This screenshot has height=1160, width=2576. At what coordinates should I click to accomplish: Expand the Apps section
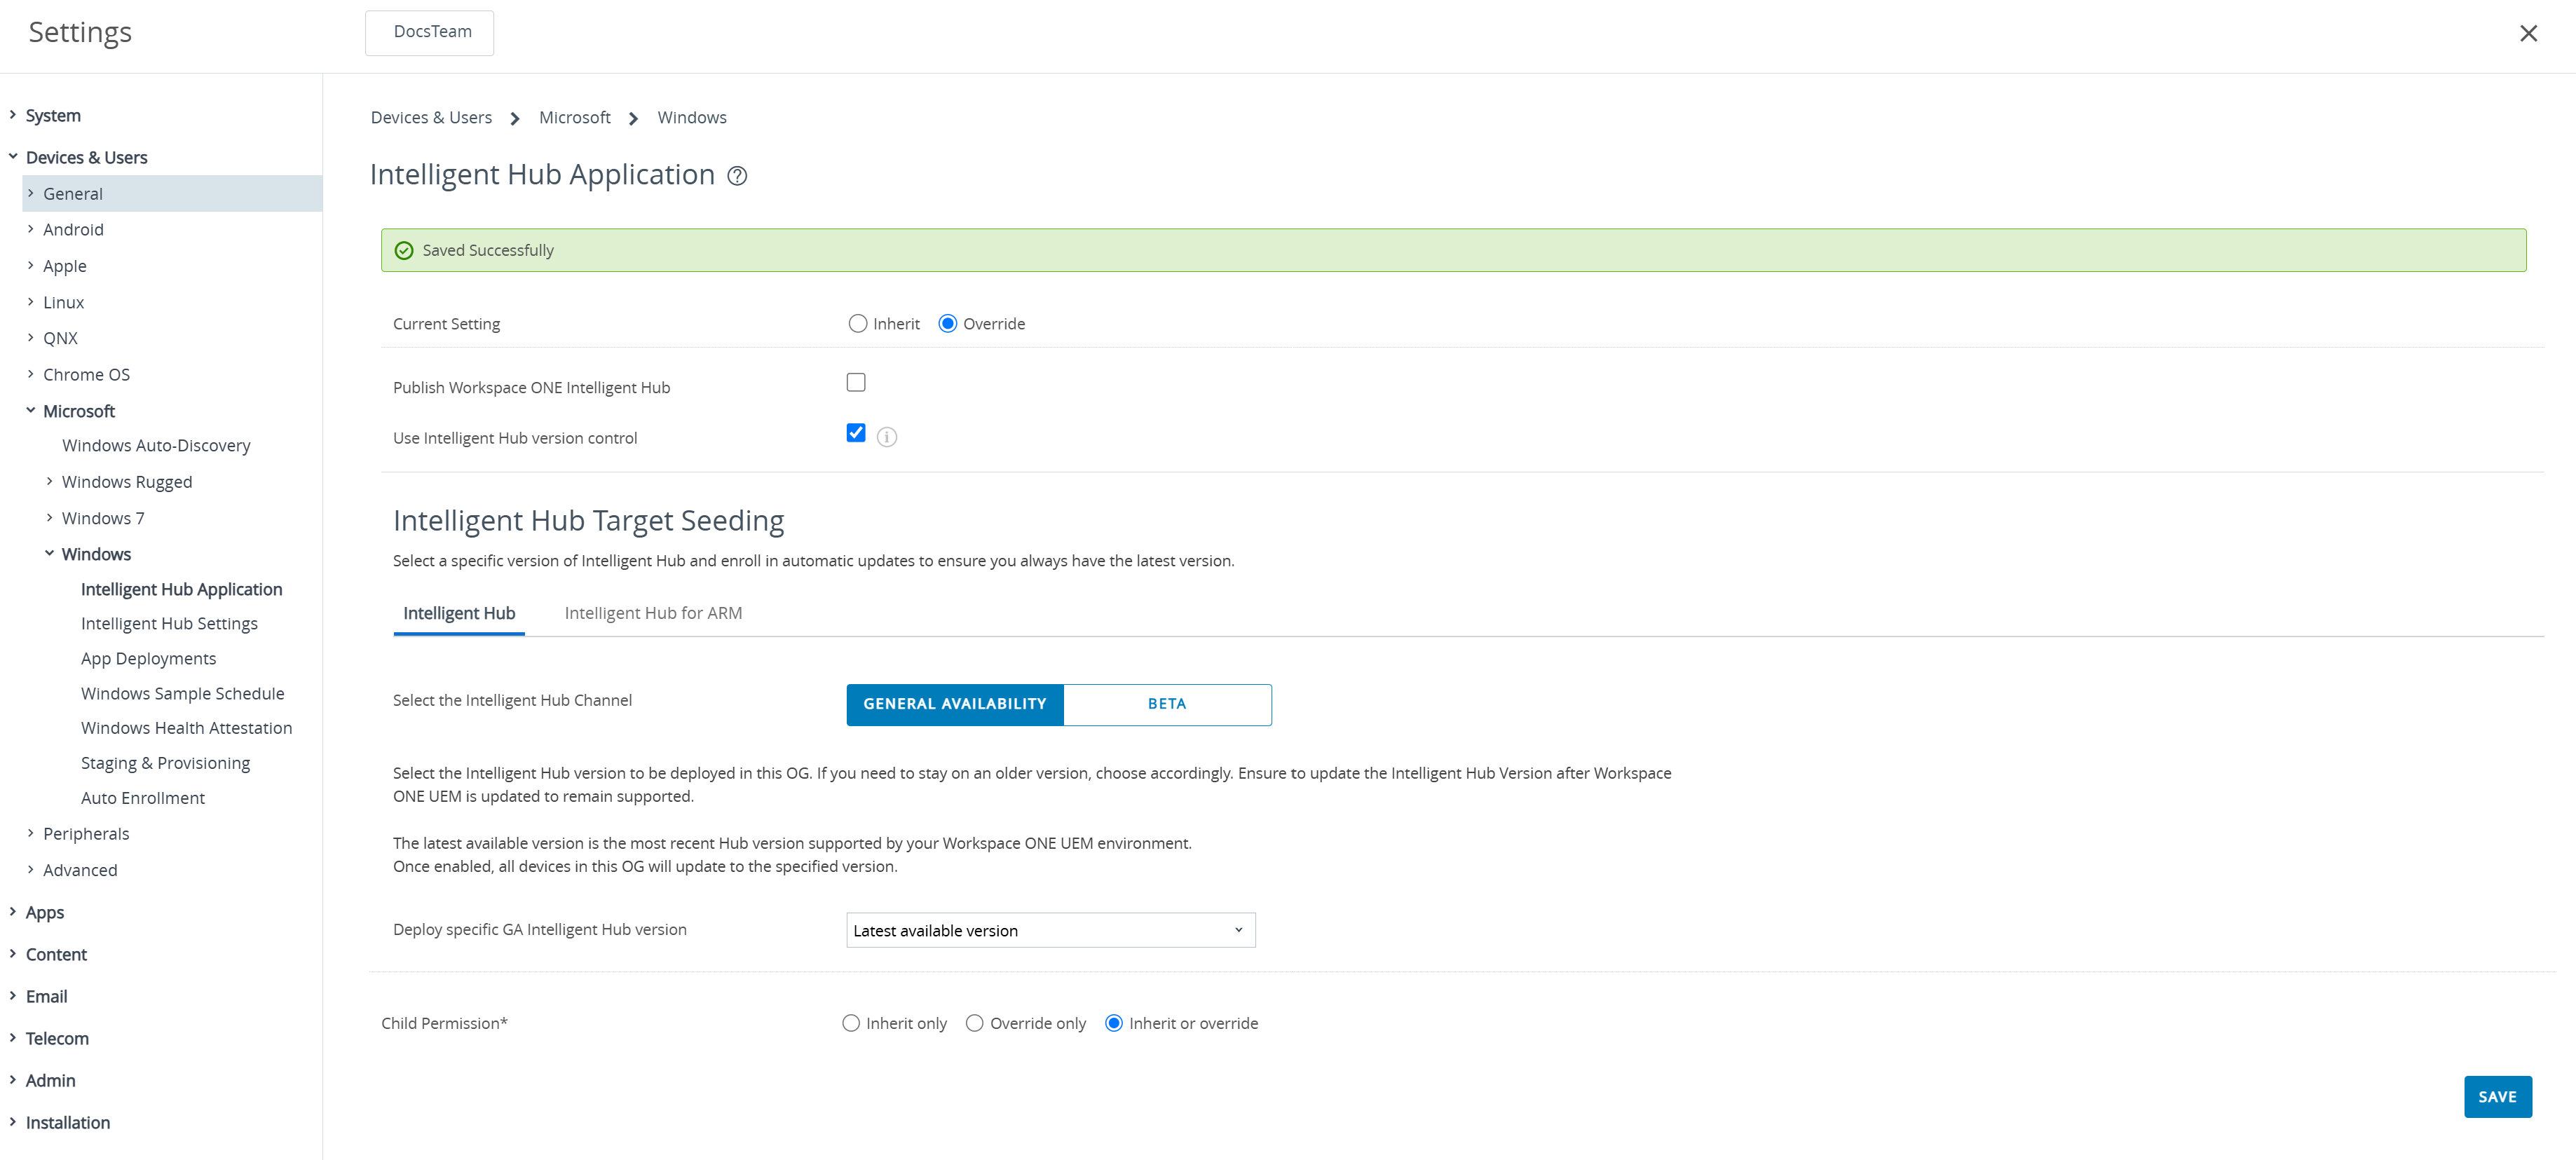point(12,912)
